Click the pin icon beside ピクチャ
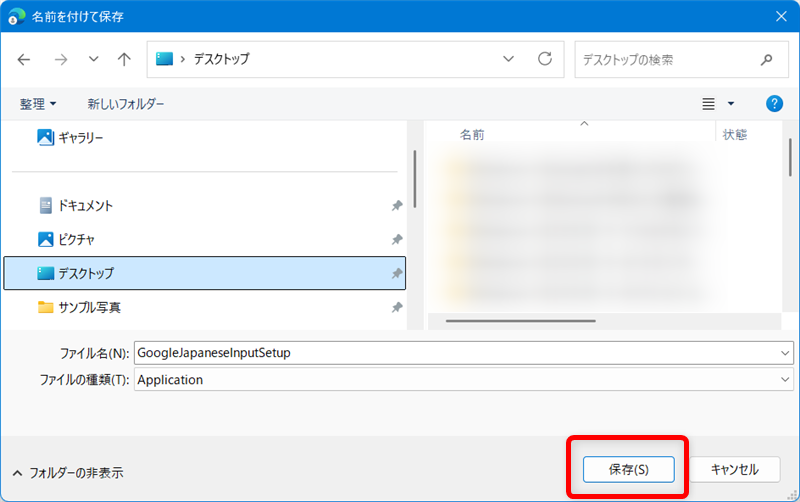This screenshot has height=502, width=800. pyautogui.click(x=396, y=239)
